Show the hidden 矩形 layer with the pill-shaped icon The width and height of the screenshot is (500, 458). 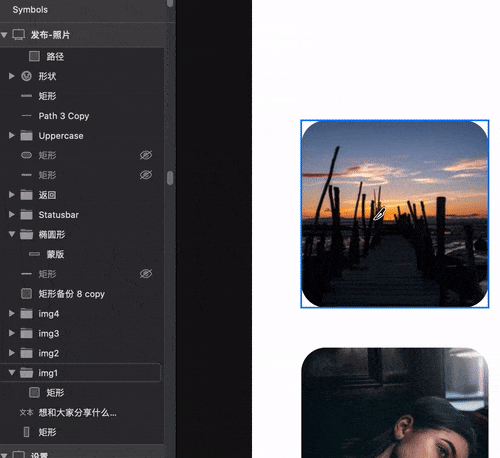(146, 155)
